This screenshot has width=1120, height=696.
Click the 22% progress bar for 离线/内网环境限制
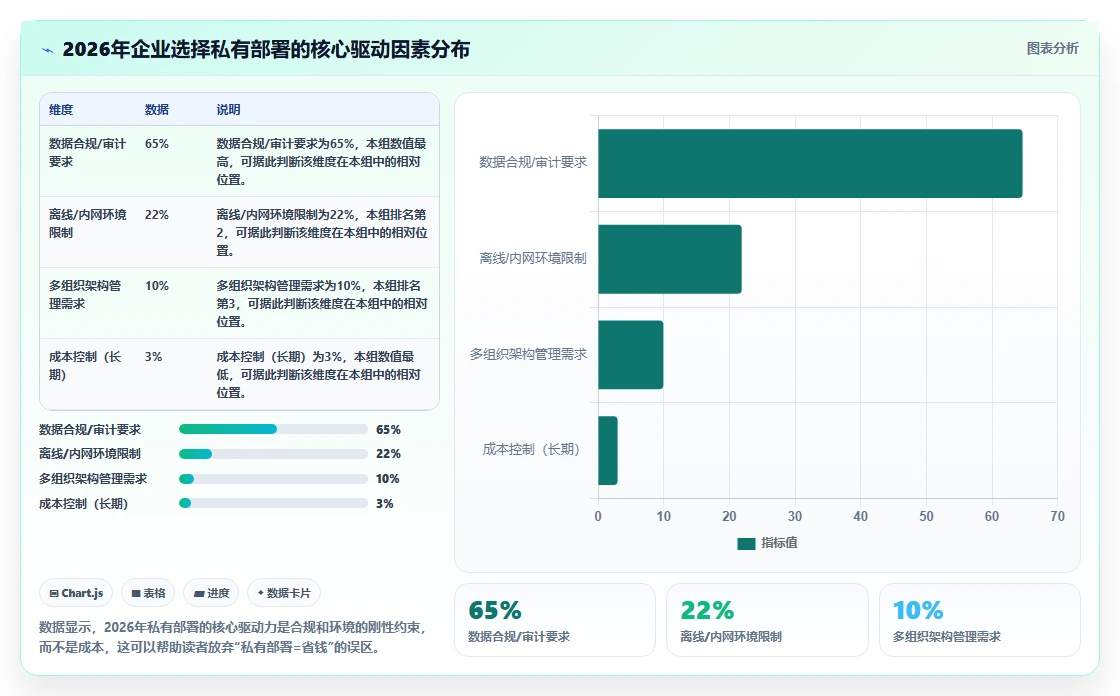(273, 454)
